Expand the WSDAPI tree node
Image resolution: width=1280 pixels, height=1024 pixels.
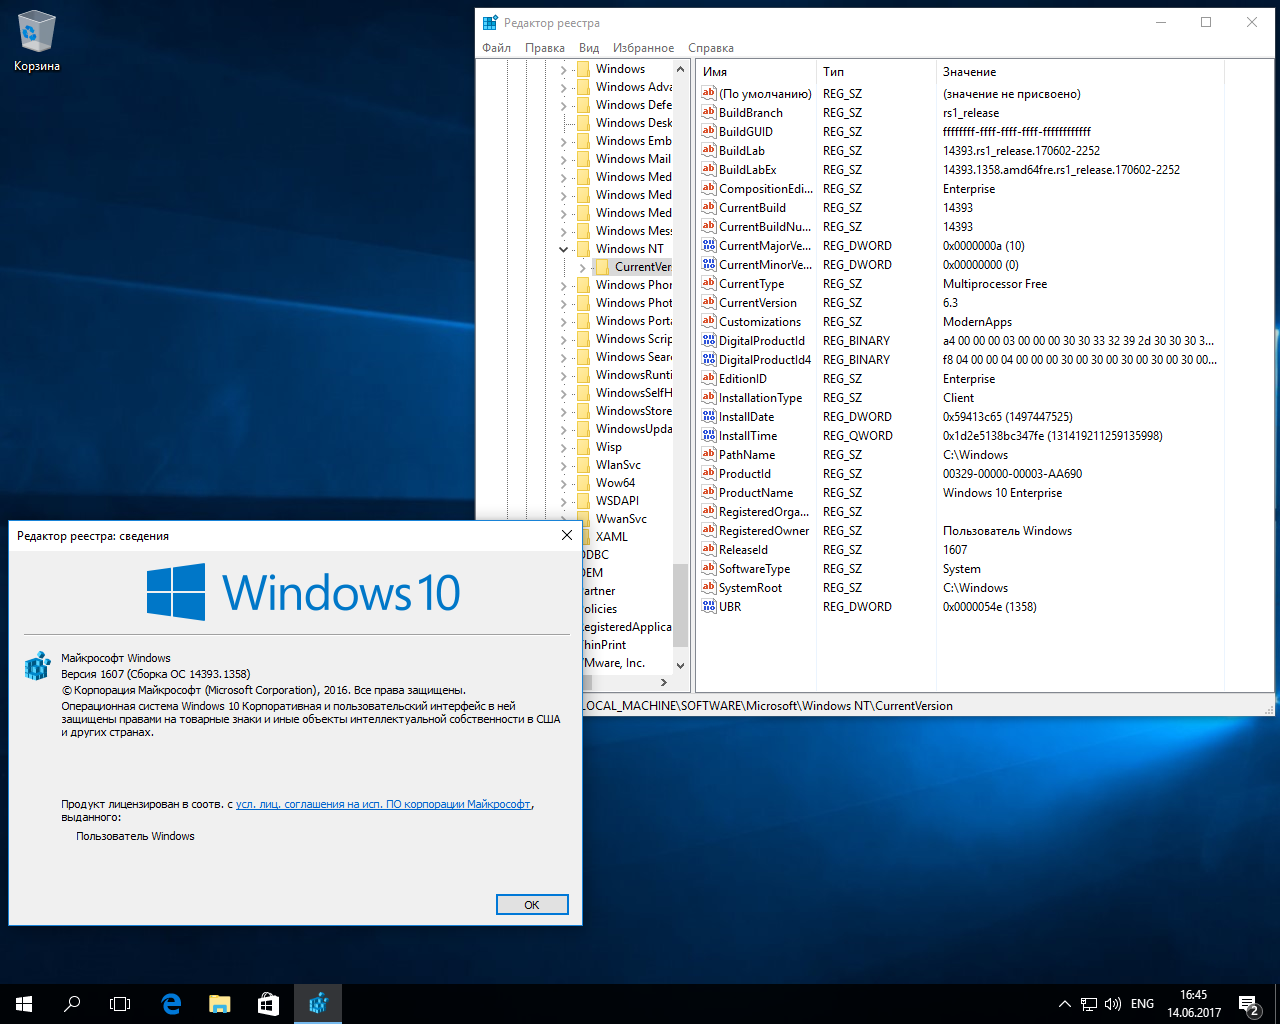(563, 501)
